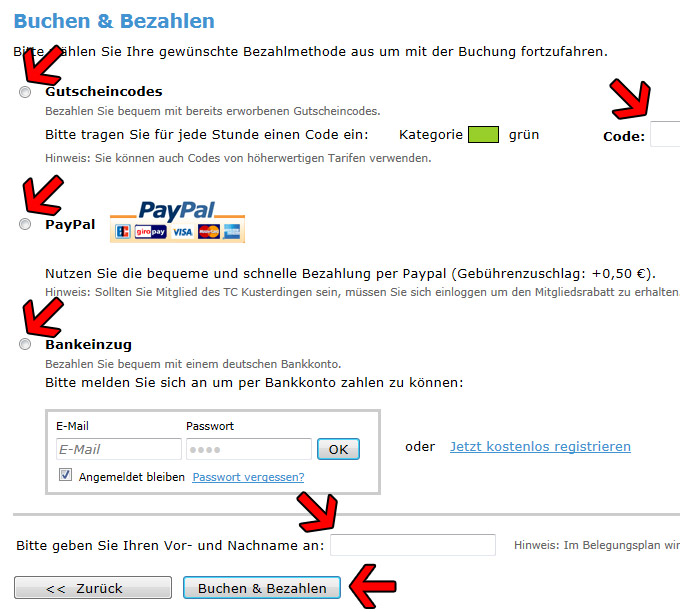The width and height of the screenshot is (680, 612).
Task: Click the Buchen & Bezahlen button
Action: (x=262, y=588)
